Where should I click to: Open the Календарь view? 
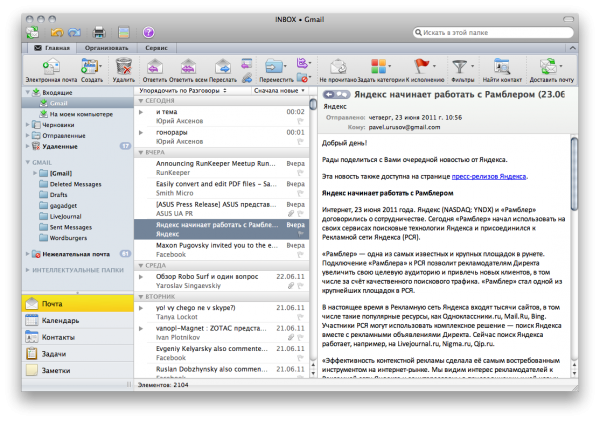[x=78, y=320]
